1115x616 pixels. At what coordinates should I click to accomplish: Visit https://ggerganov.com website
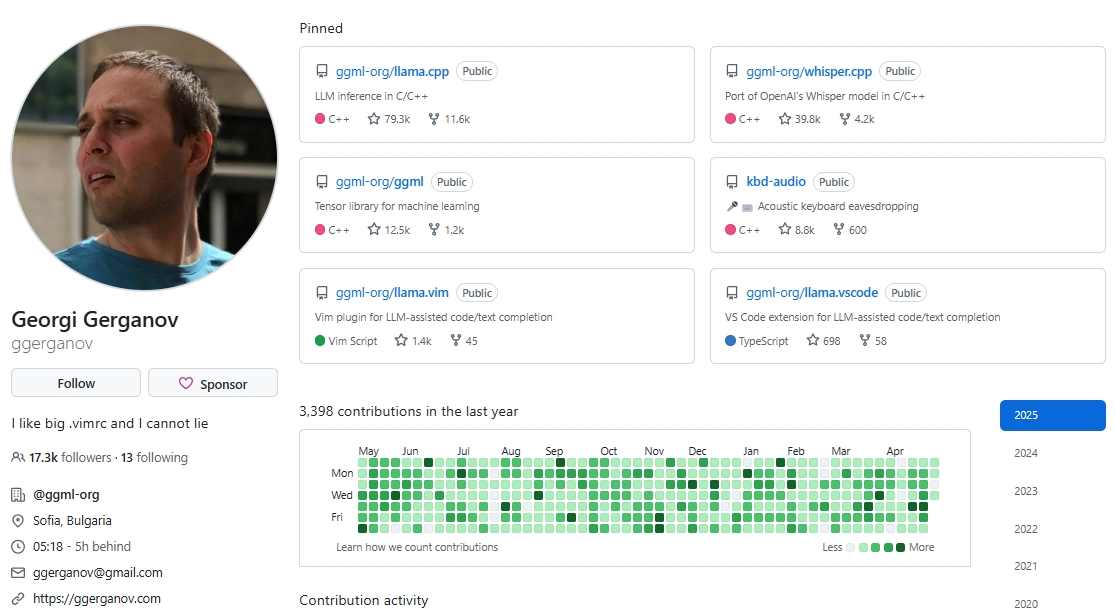[97, 599]
